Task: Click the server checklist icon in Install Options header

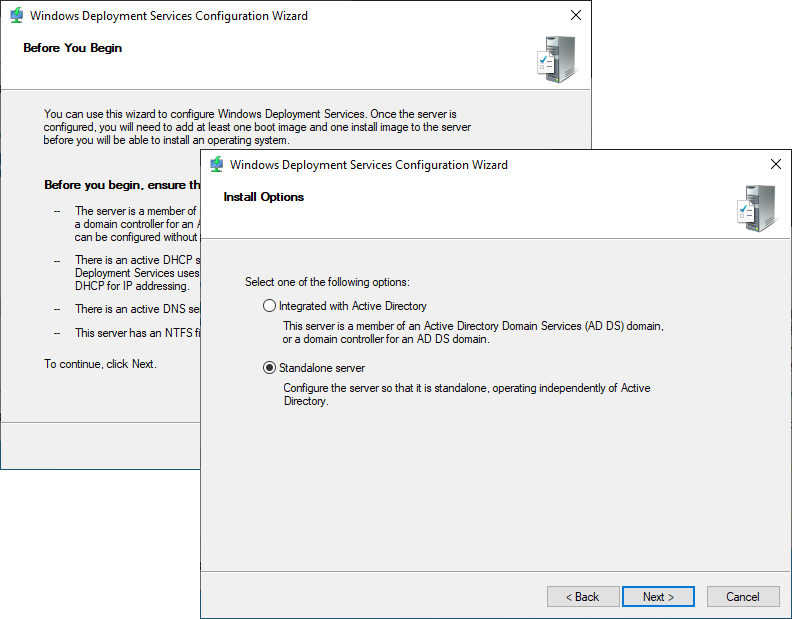Action: [756, 208]
